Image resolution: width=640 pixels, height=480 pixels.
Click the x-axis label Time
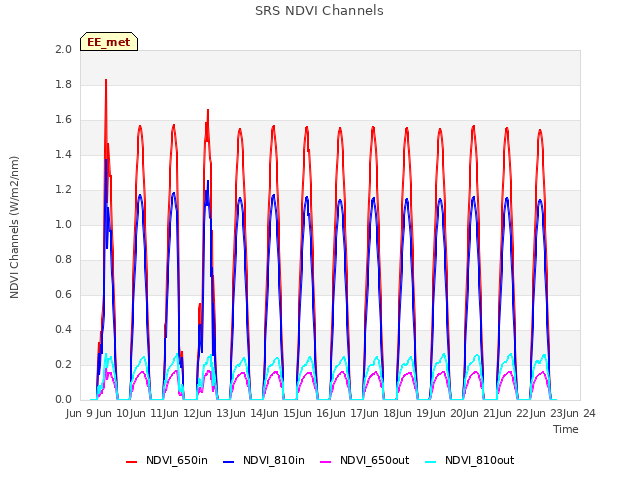tap(565, 429)
